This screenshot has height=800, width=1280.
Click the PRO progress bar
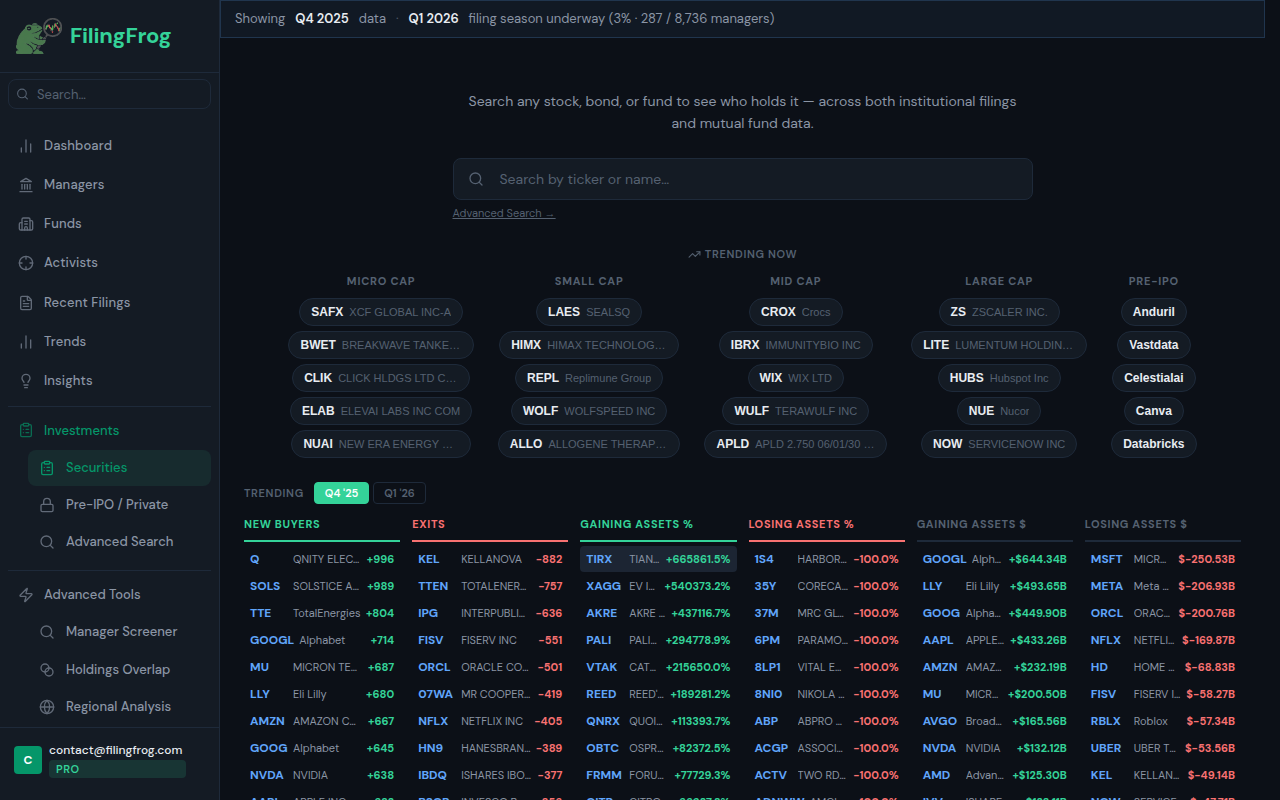[117, 769]
